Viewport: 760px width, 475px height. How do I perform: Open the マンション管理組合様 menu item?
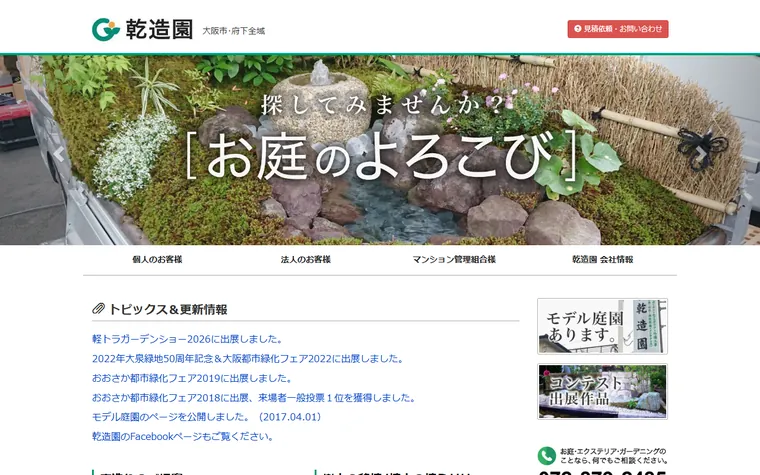click(454, 259)
